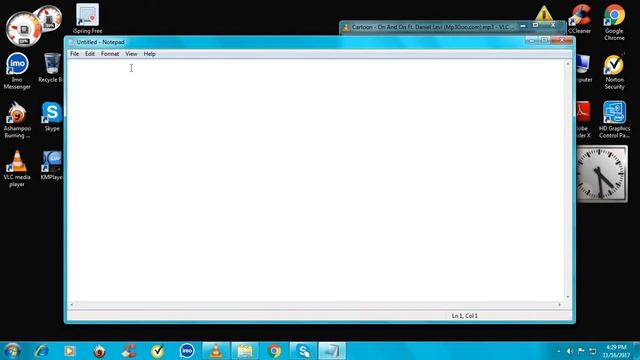The image size is (640, 360).
Task: Click the 'Ln 1, Col 1' status bar text
Action: [x=464, y=316]
